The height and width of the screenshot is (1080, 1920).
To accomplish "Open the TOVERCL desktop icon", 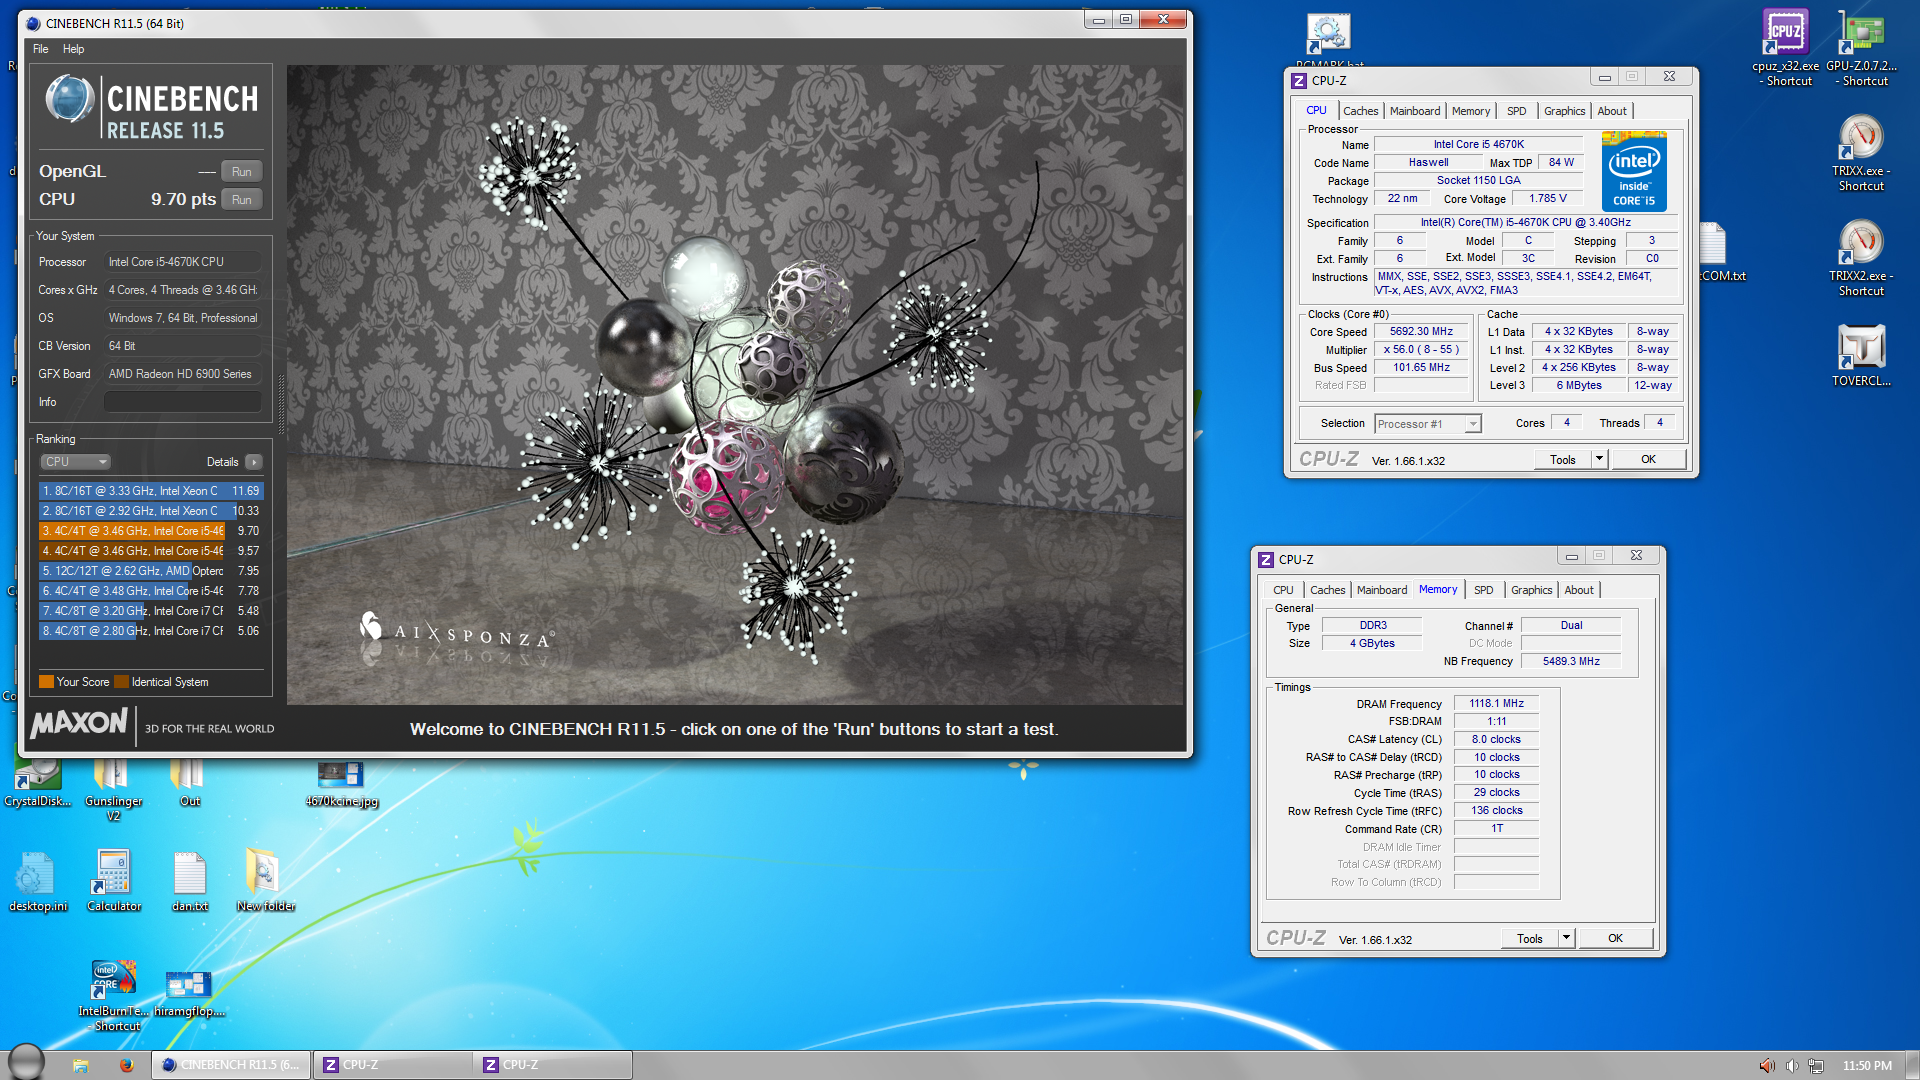I will tap(1861, 347).
